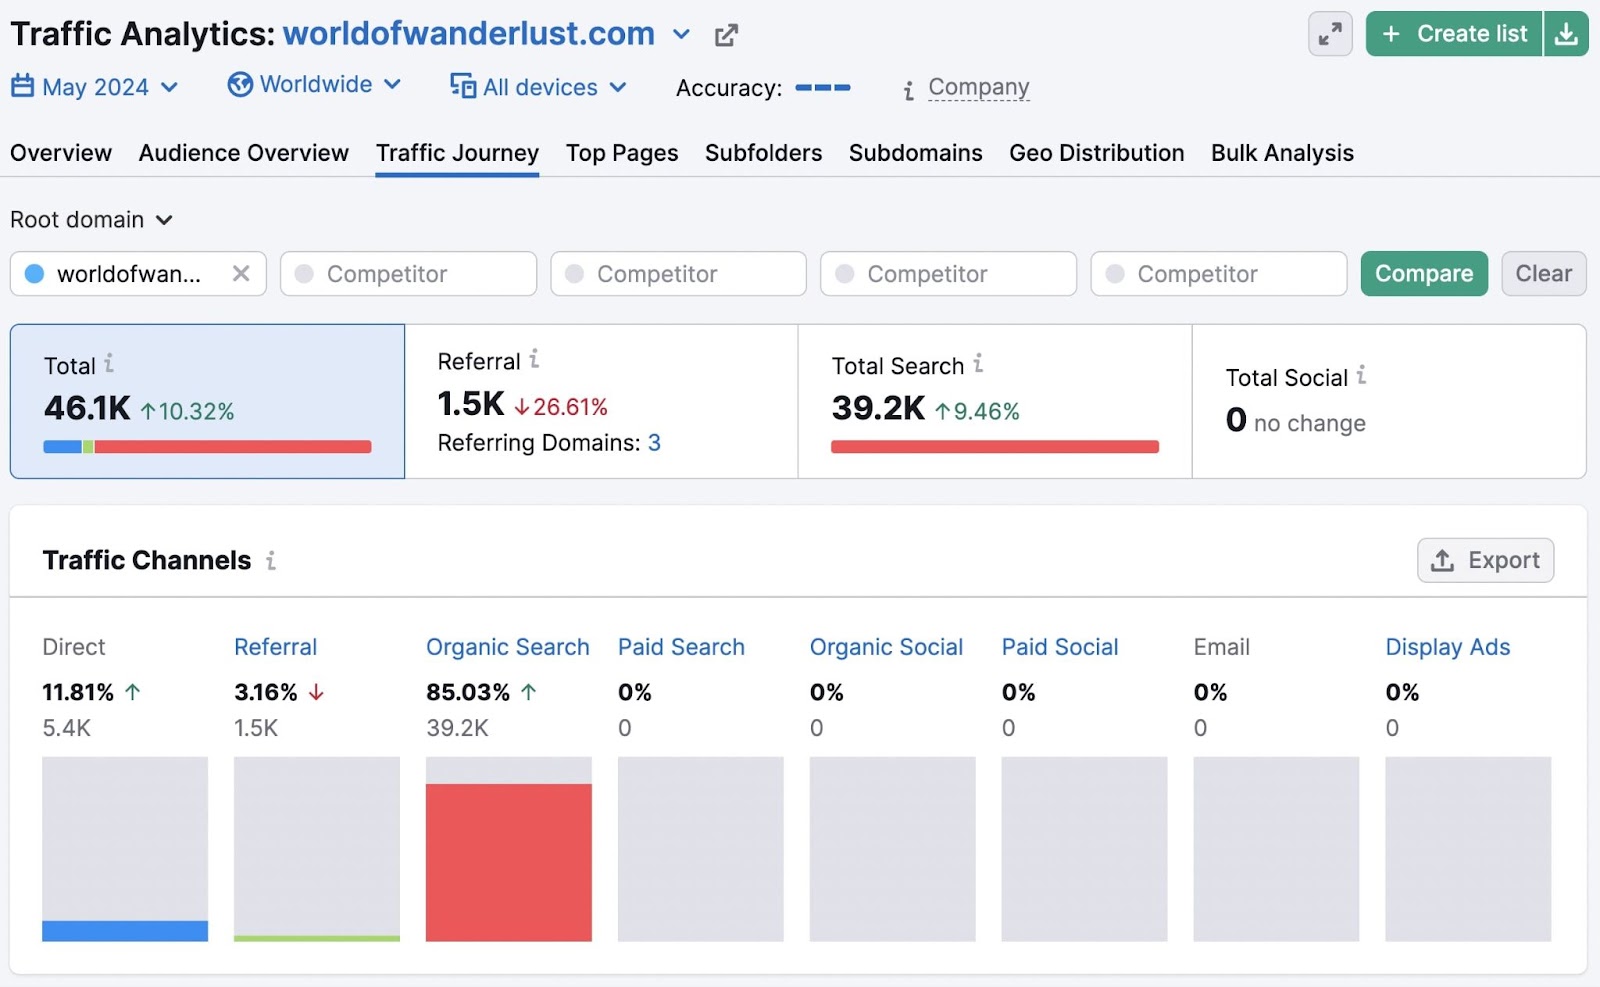Remove worldofwanderlust domain with the X icon
This screenshot has height=987, width=1600.
pyautogui.click(x=241, y=273)
